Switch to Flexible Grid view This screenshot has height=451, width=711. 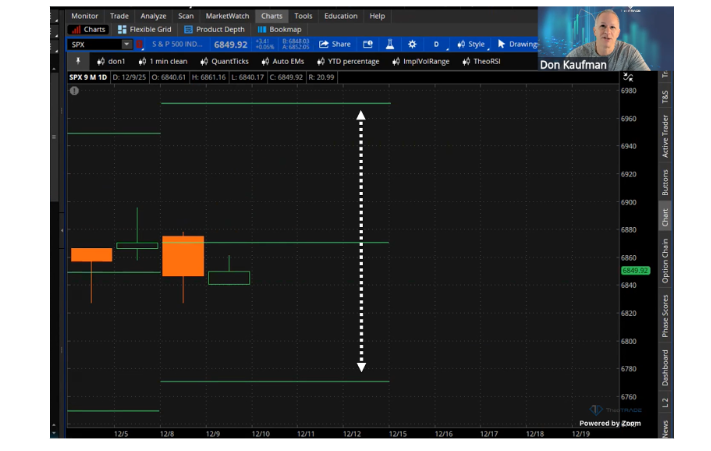tap(145, 29)
